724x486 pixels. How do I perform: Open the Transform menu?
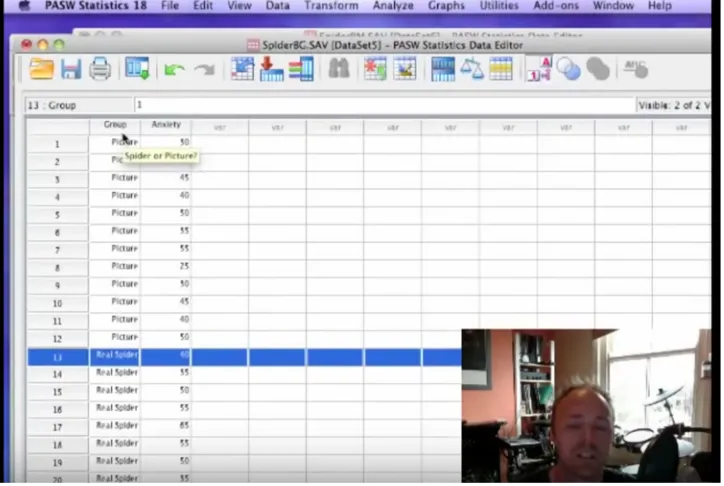(331, 6)
